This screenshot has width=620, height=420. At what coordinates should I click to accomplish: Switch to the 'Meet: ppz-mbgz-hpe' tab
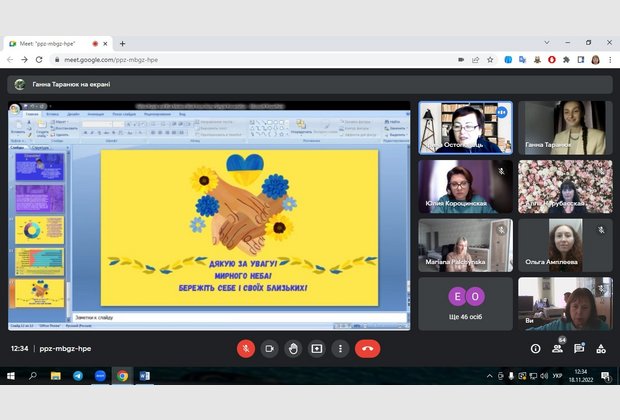coord(50,43)
